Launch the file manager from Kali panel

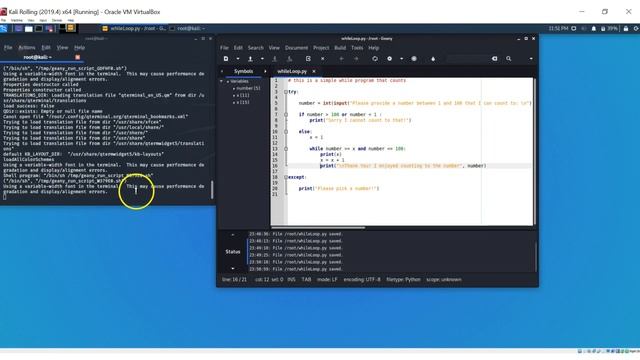[29, 29]
